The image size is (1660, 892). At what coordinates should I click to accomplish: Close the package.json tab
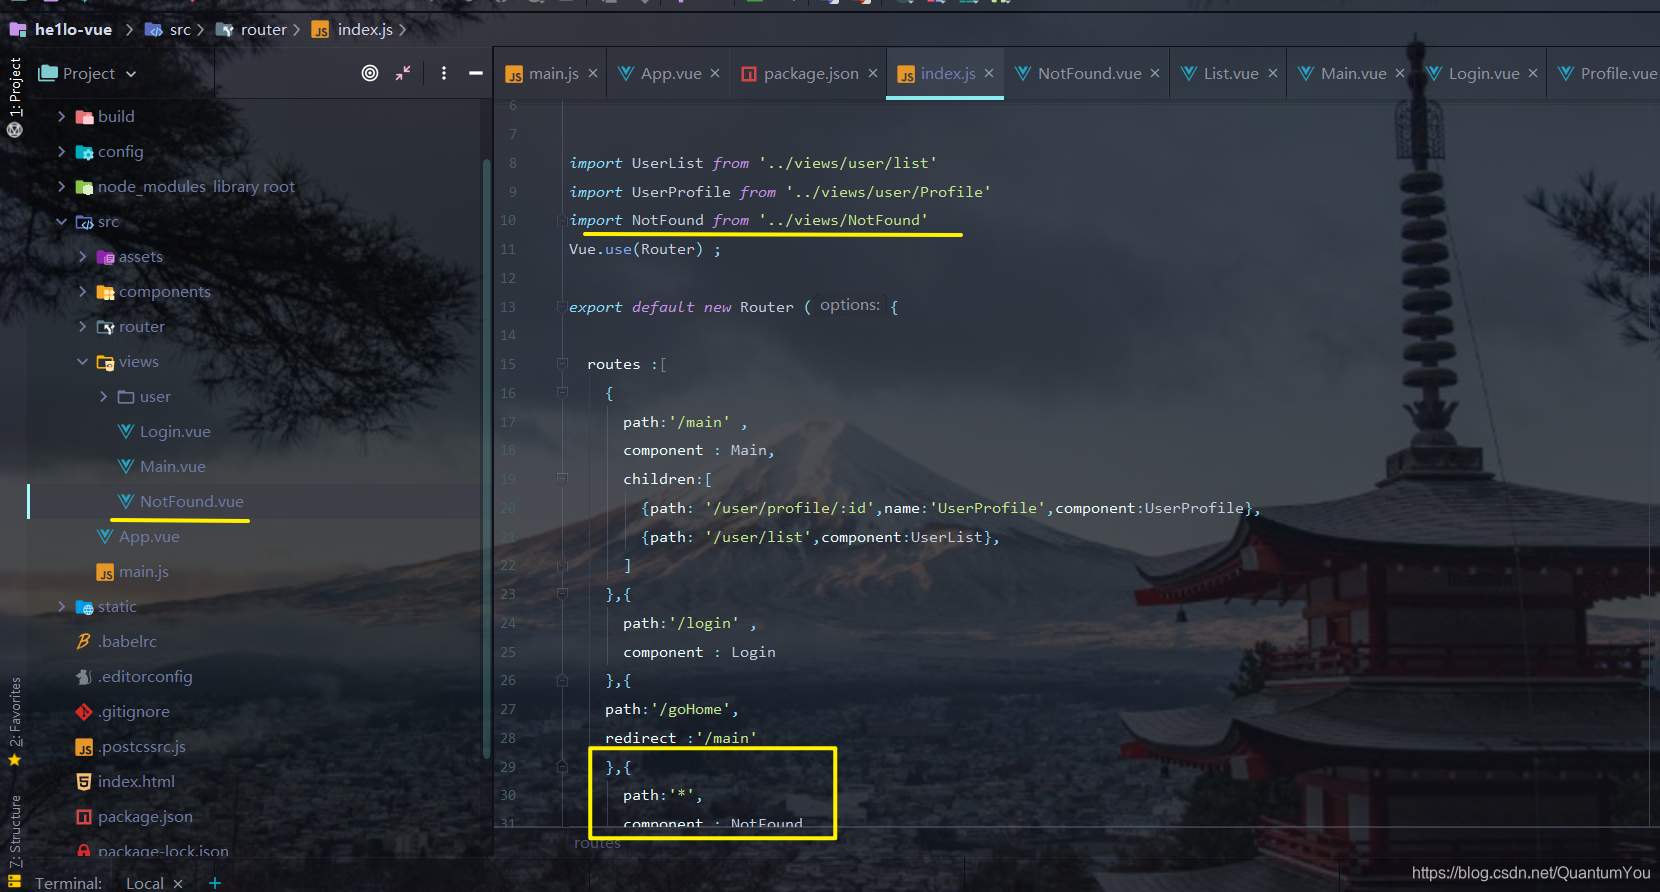tap(873, 74)
